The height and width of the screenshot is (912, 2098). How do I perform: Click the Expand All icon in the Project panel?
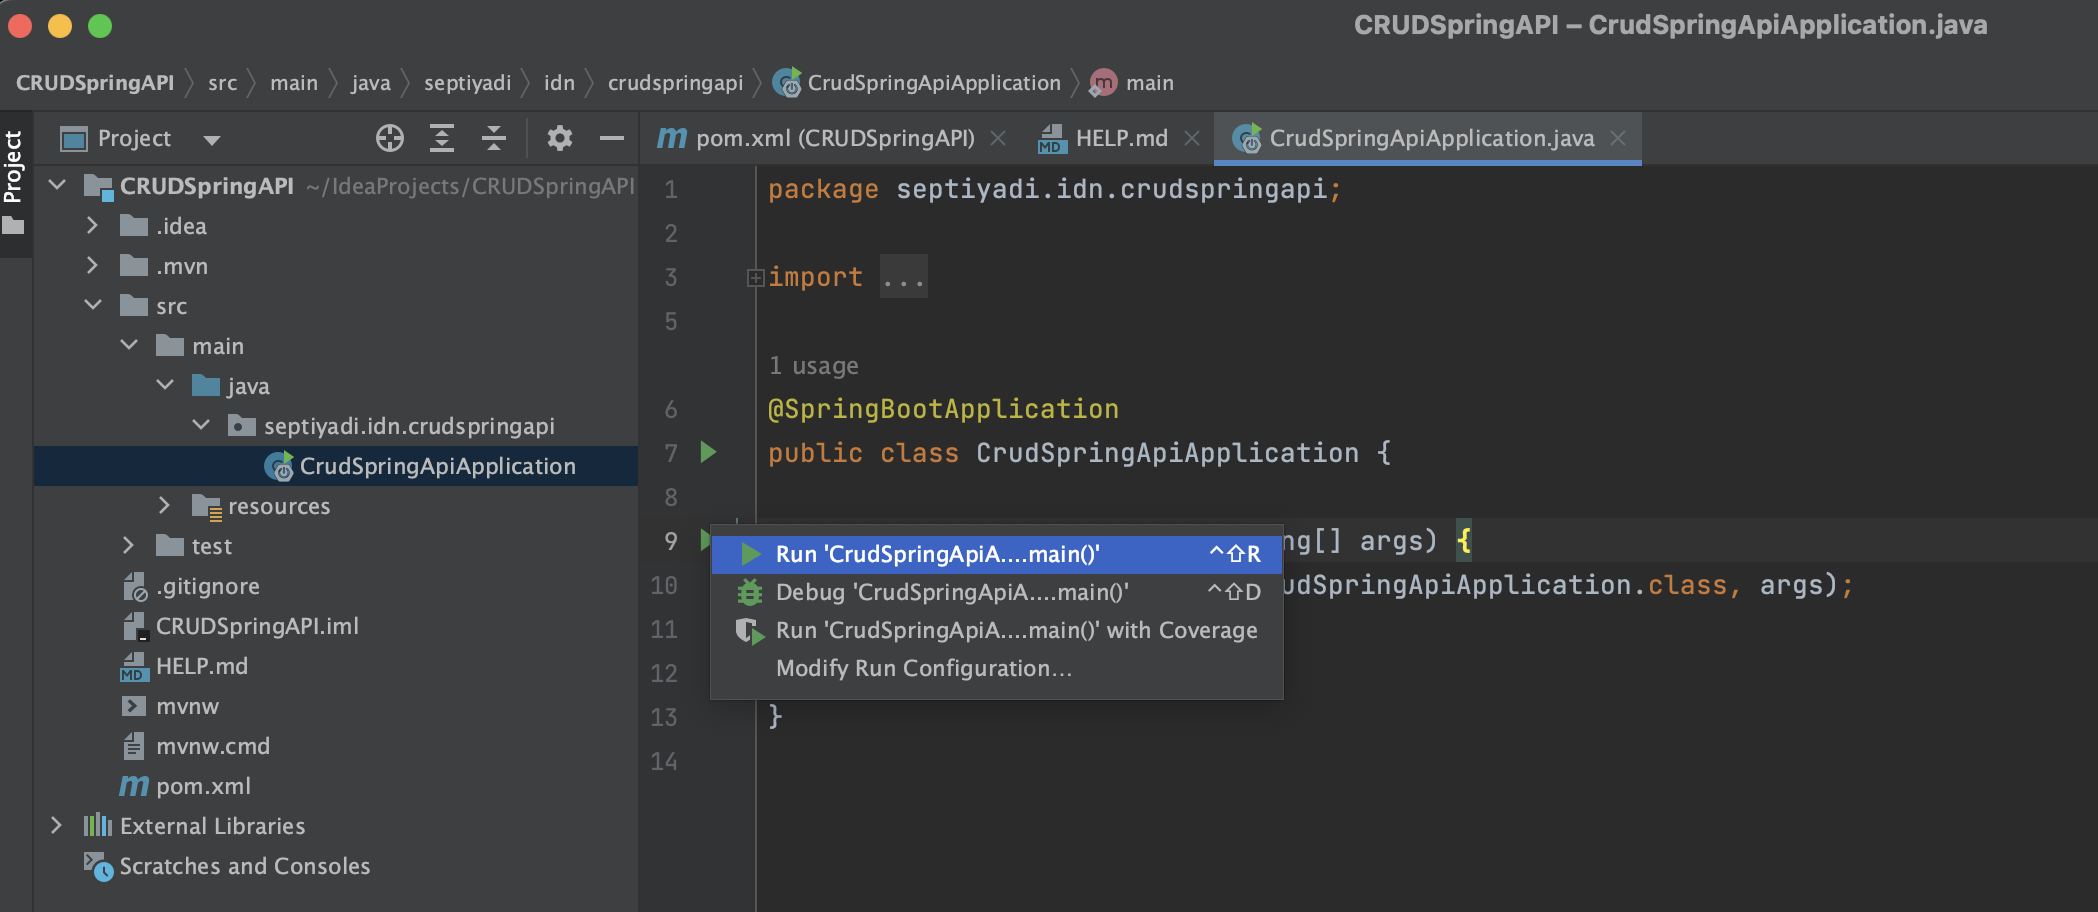click(442, 138)
